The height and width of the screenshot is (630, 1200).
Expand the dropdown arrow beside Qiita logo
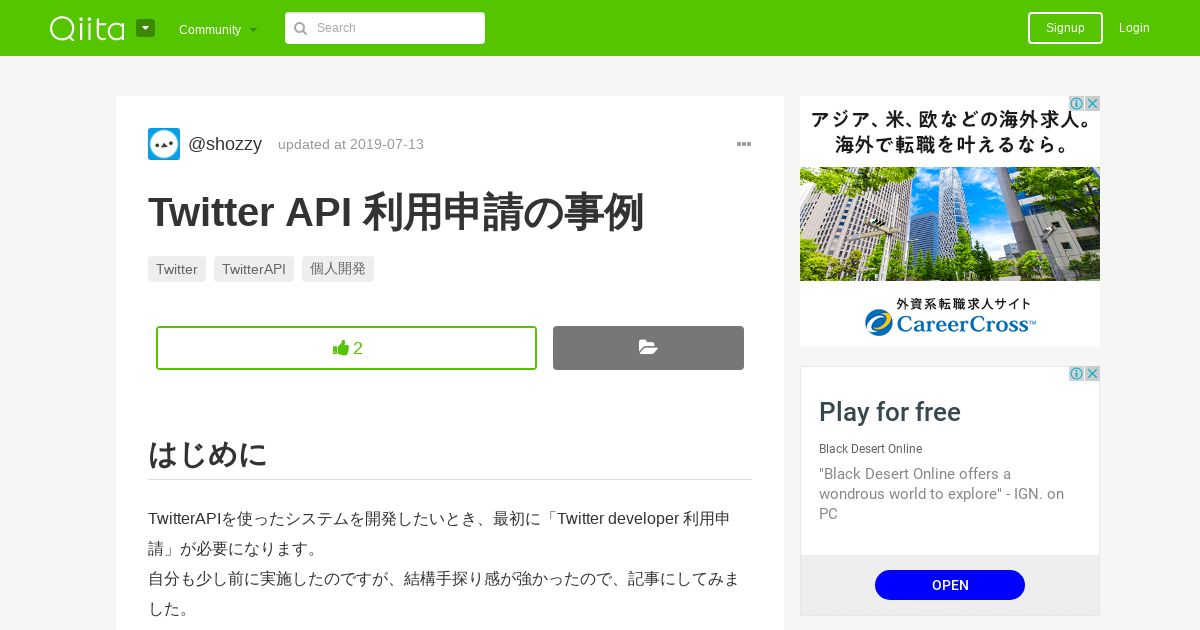[x=146, y=28]
